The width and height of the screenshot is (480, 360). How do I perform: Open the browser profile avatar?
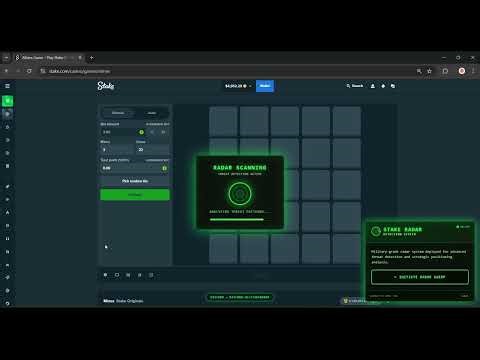point(462,71)
